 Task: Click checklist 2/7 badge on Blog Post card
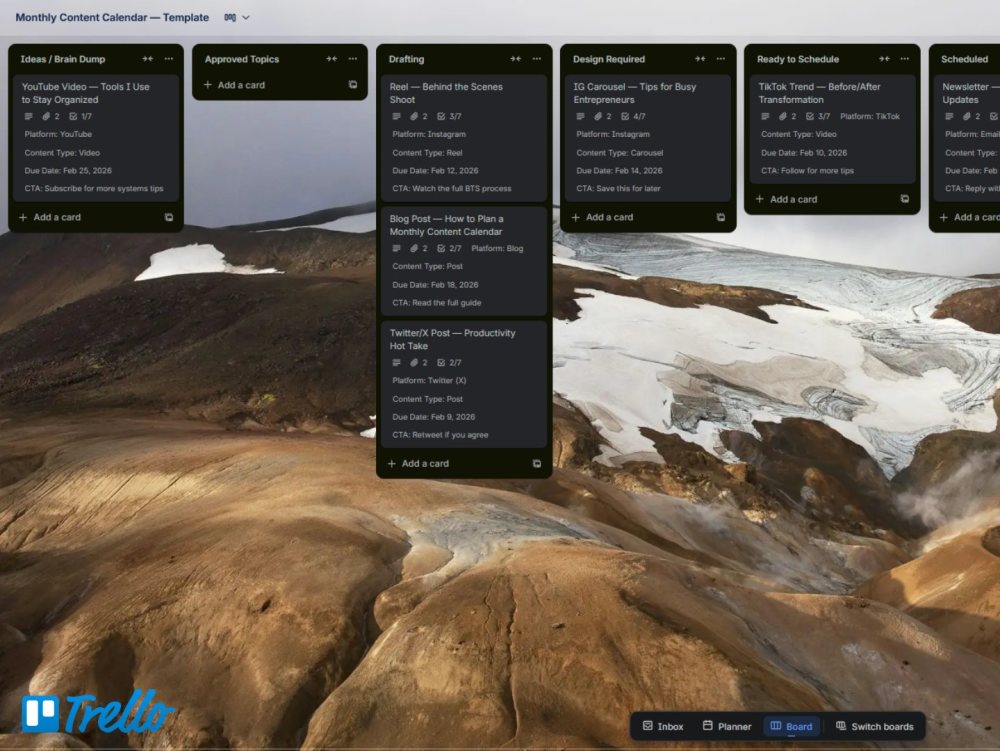(449, 248)
